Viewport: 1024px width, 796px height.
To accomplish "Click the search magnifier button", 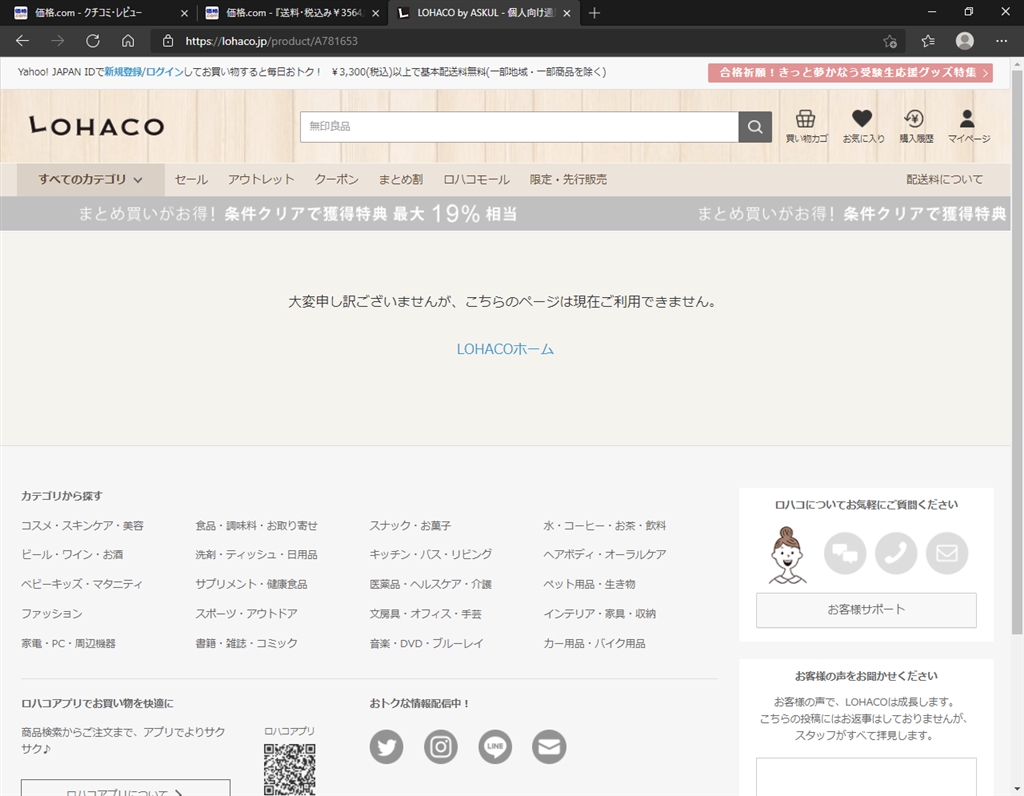I will [755, 127].
